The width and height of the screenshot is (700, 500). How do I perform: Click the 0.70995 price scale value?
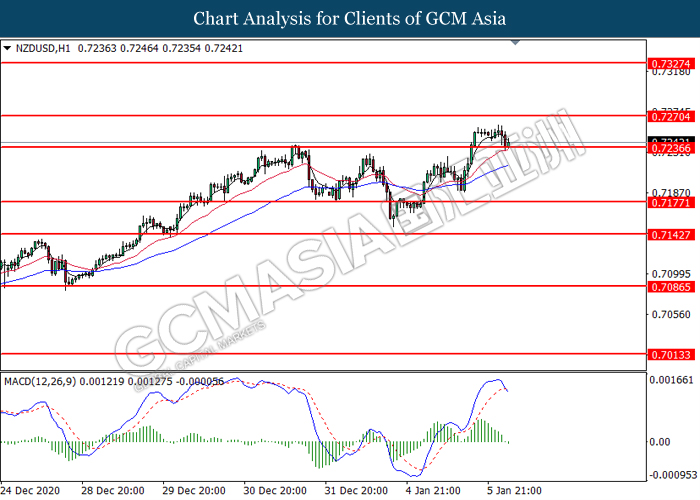(671, 274)
